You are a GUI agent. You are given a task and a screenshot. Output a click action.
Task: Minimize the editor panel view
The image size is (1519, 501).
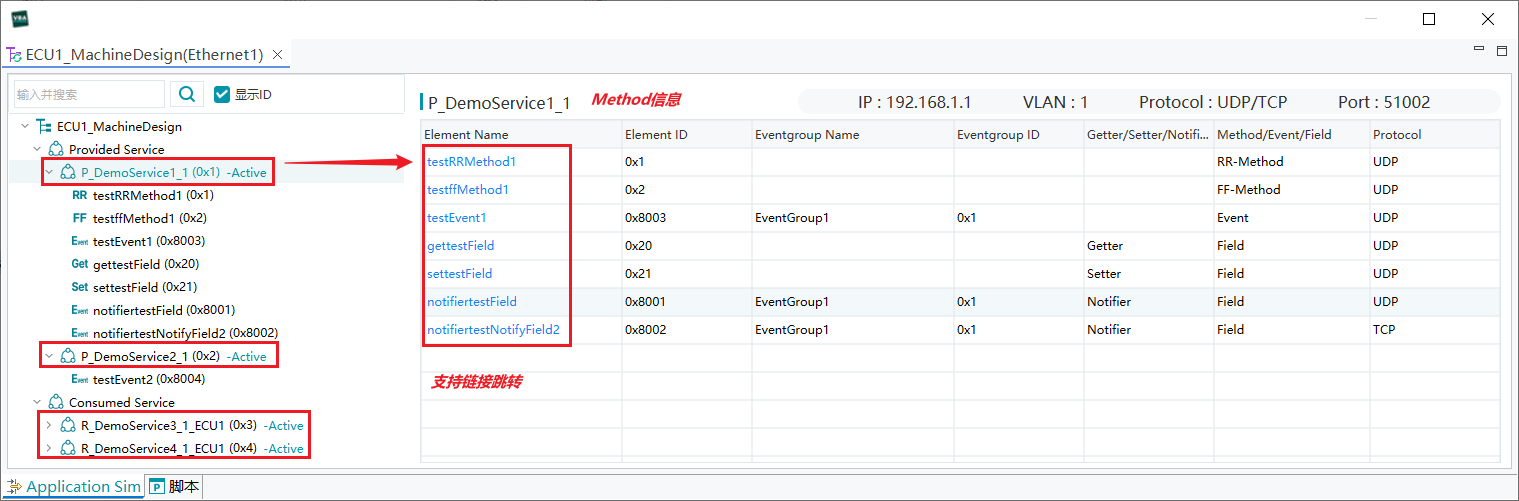(x=1481, y=48)
